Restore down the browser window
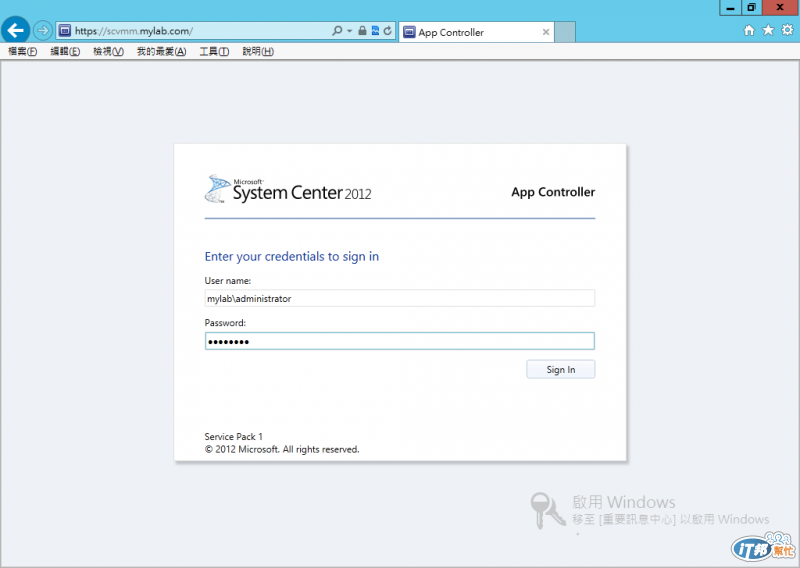 [x=752, y=8]
